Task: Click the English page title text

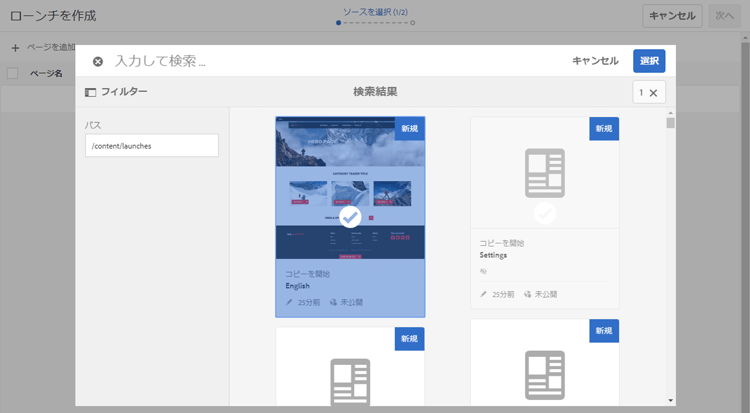Action: click(298, 286)
